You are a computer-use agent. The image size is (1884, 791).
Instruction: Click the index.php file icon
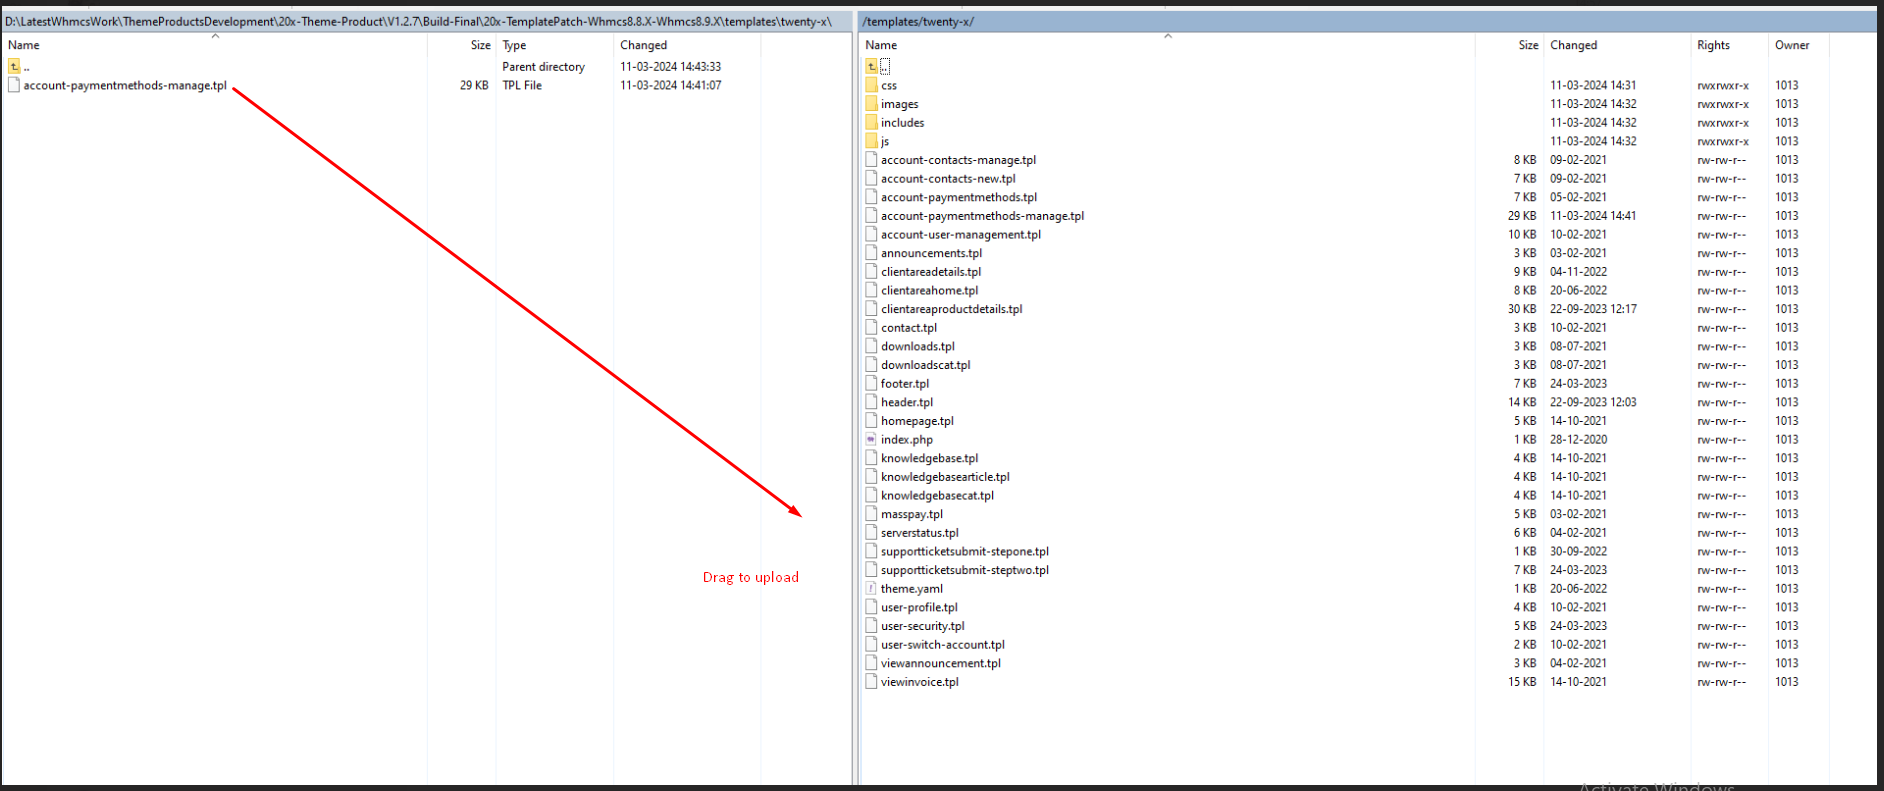click(x=871, y=440)
